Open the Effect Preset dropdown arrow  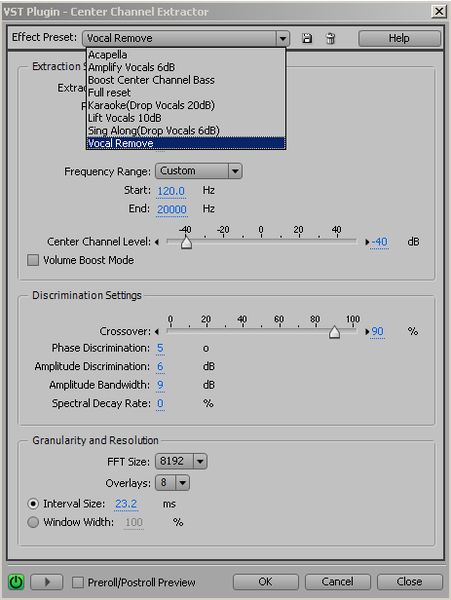click(282, 38)
